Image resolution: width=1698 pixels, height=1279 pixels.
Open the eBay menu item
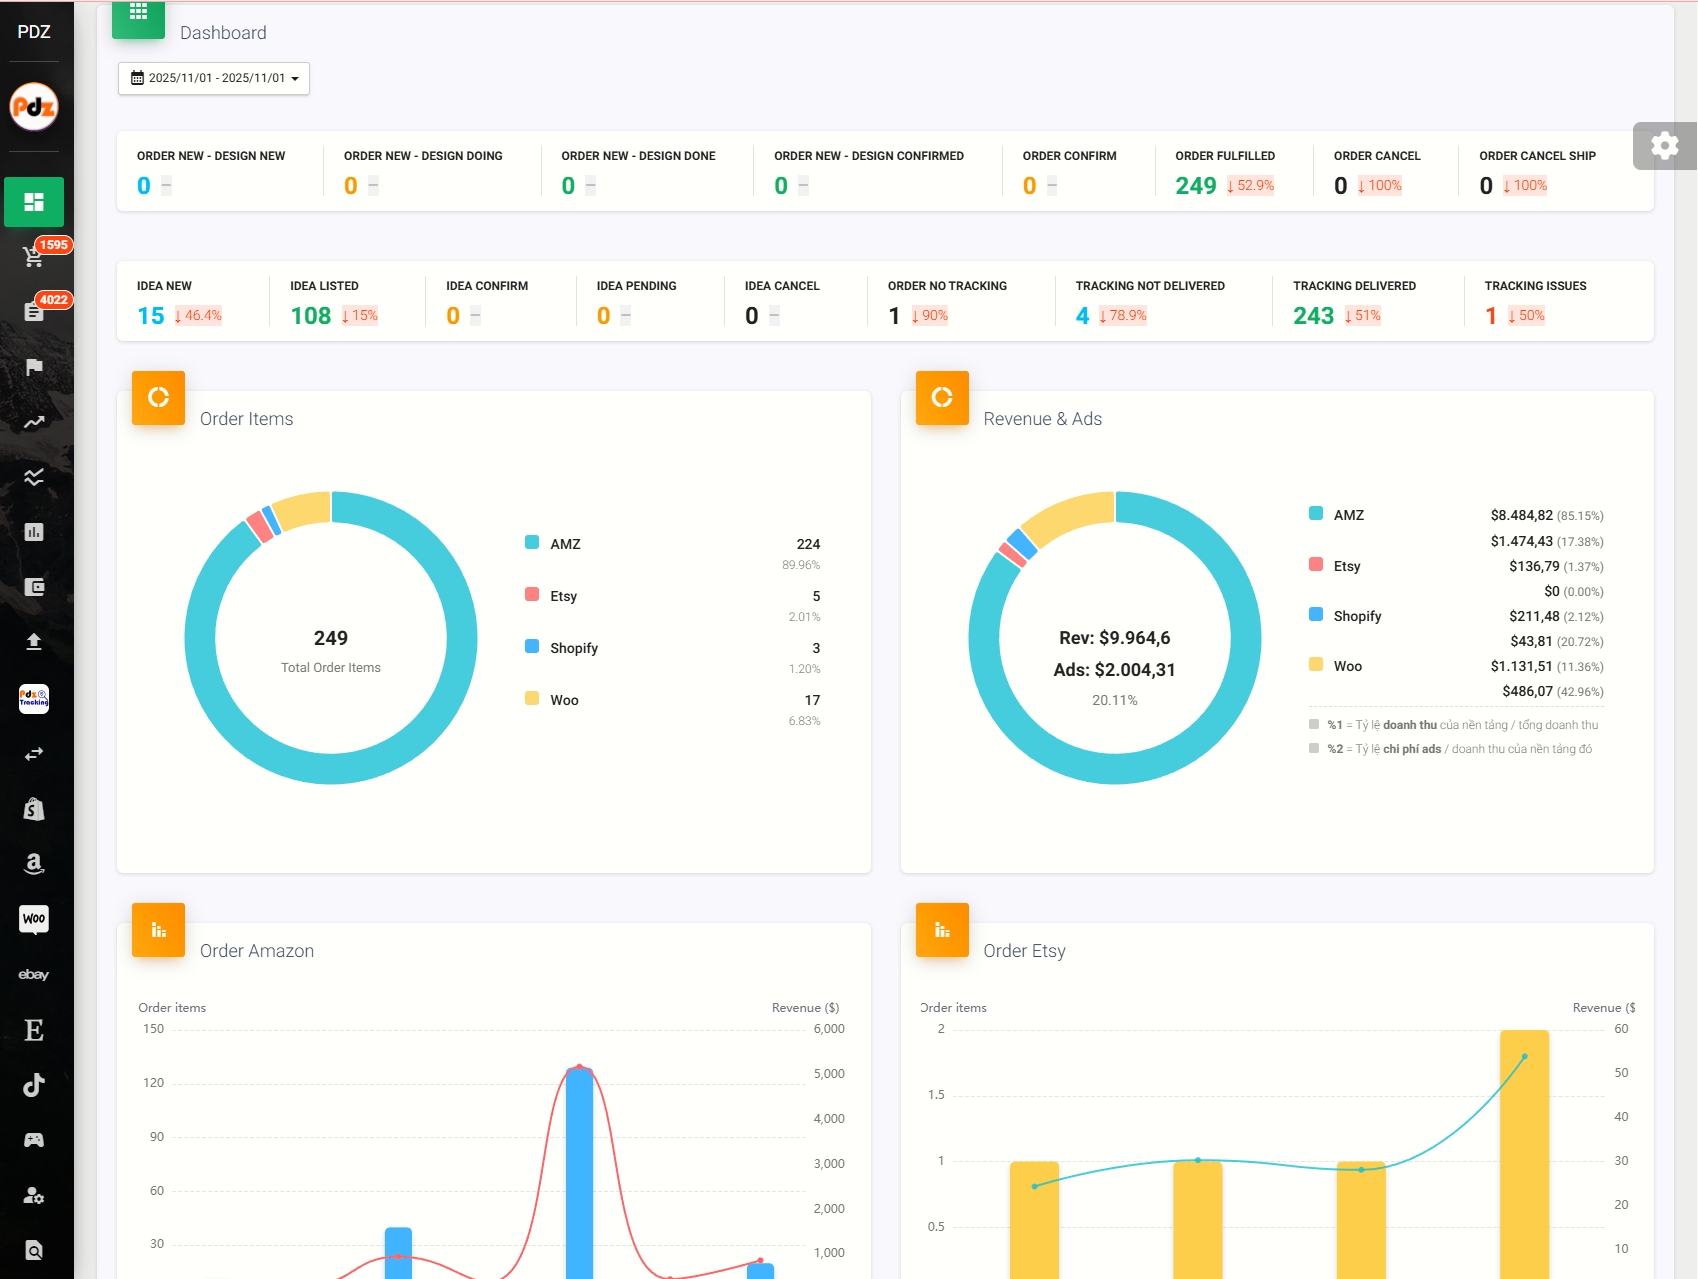(x=34, y=974)
